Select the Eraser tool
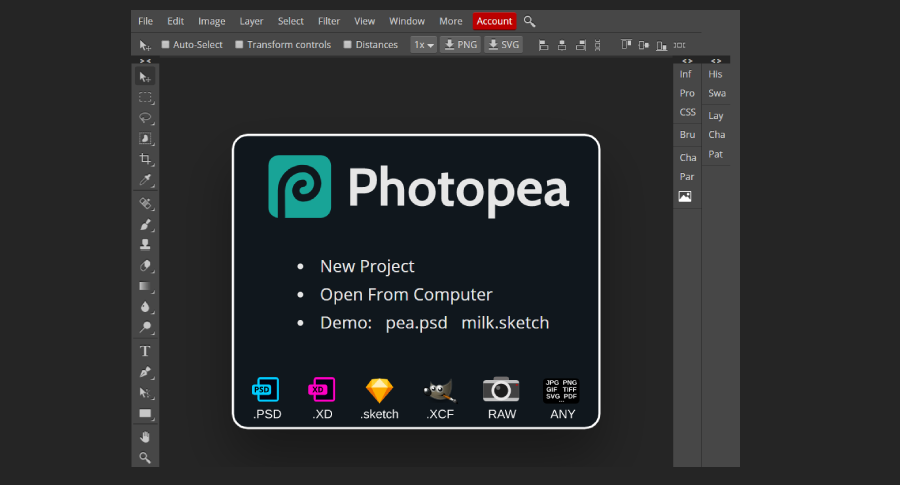The height and width of the screenshot is (485, 900). (x=145, y=266)
